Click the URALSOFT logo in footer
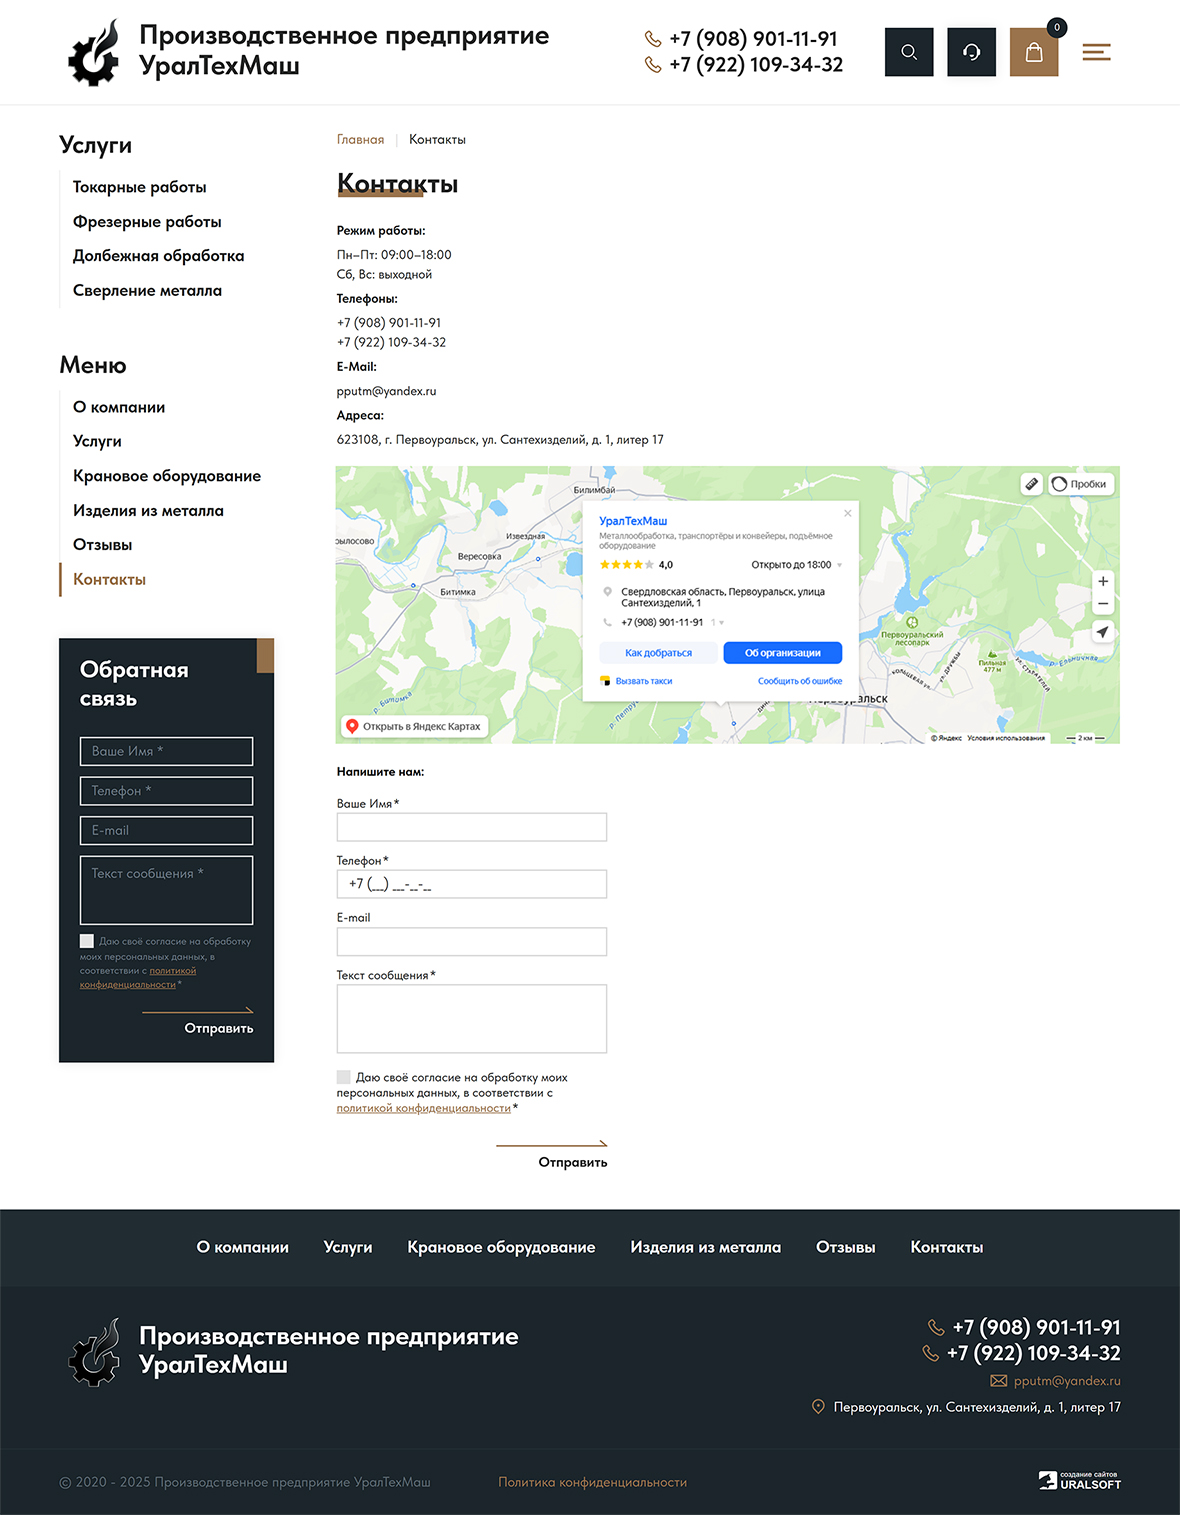 click(1079, 1481)
